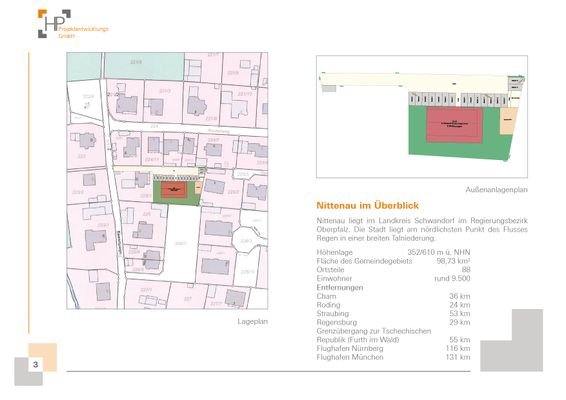Select the 'Cham' distance row label
The image size is (566, 400).
[326, 296]
